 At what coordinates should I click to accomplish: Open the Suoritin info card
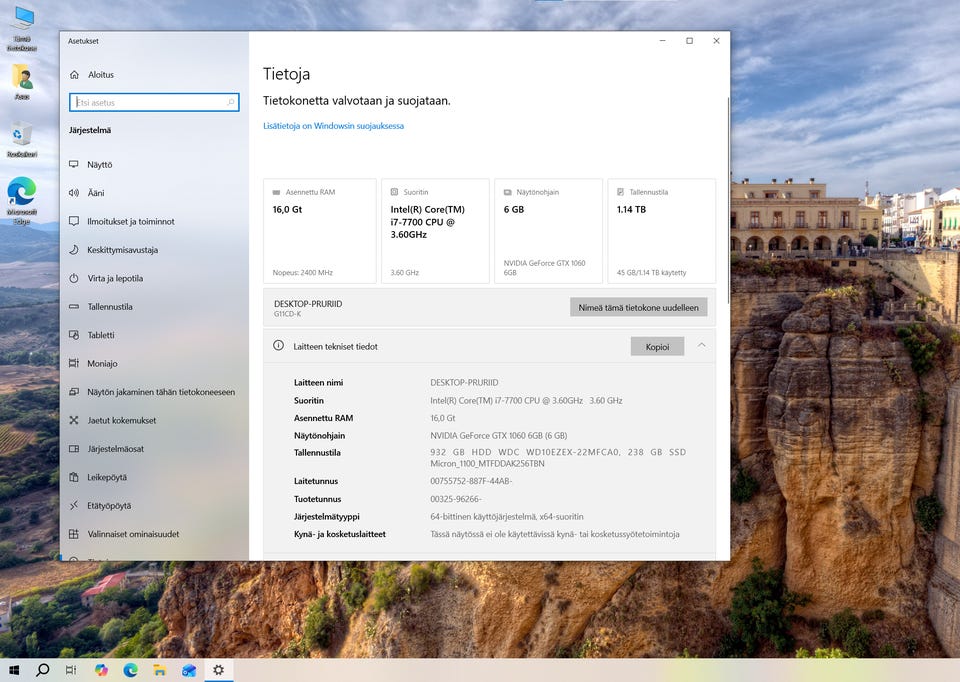(x=435, y=231)
